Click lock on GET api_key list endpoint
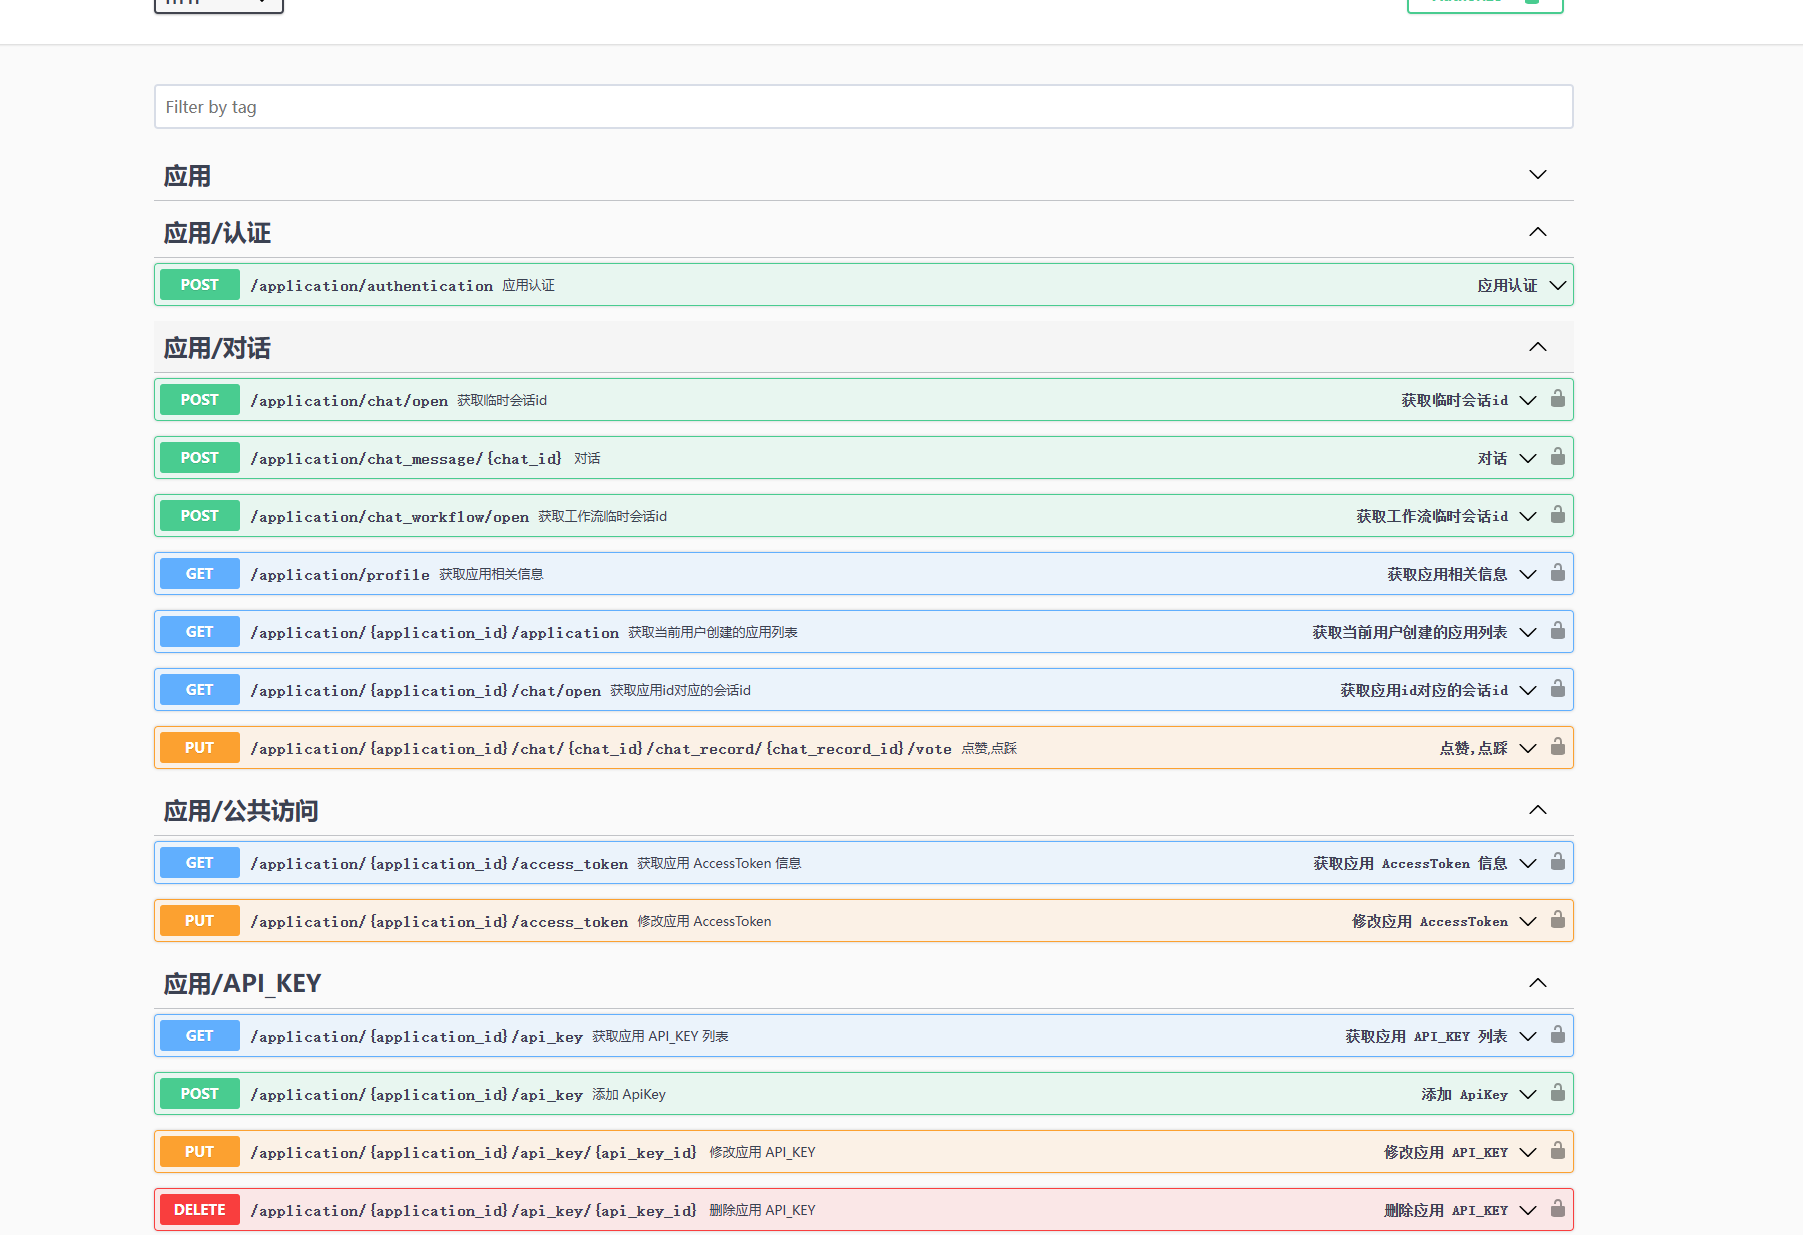 pos(1557,1035)
